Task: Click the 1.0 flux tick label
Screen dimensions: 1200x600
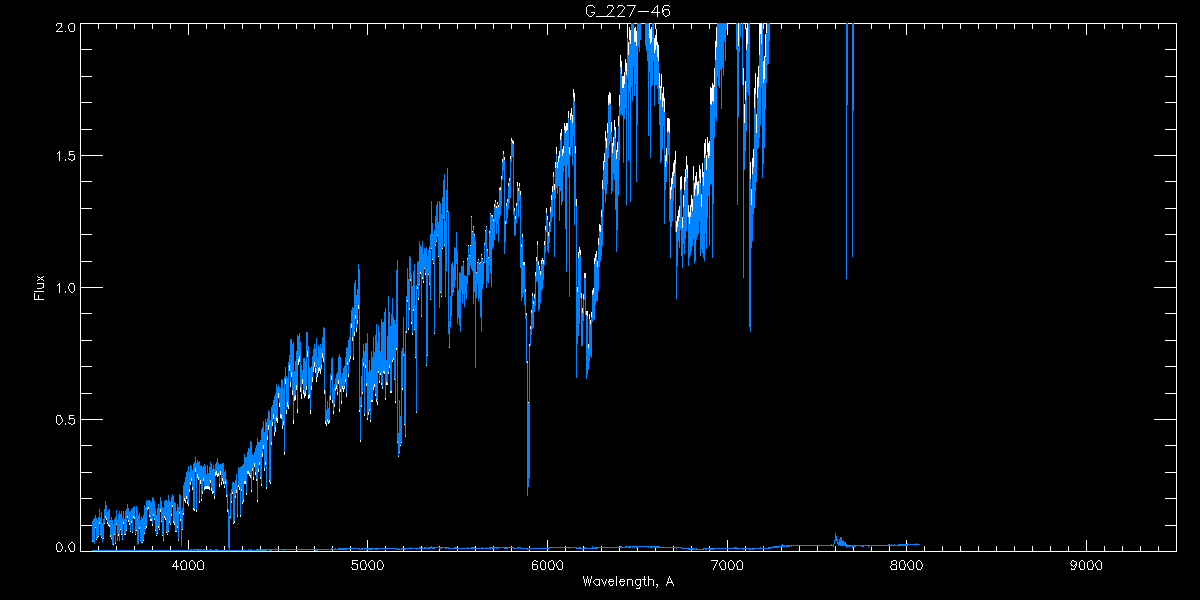Action: point(64,287)
